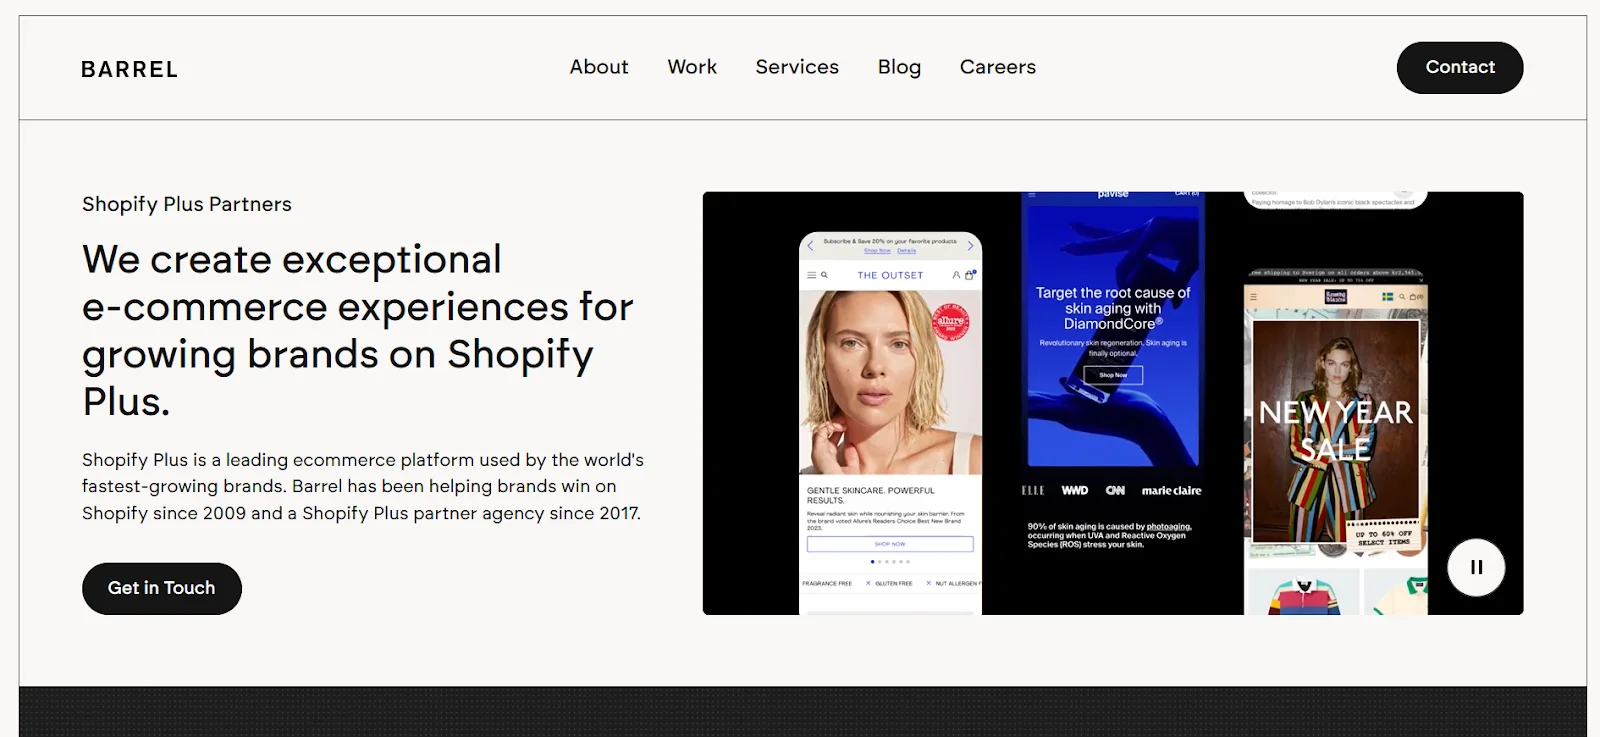Image resolution: width=1600 pixels, height=737 pixels.
Task: Click the Get in Touch button
Action: (162, 588)
